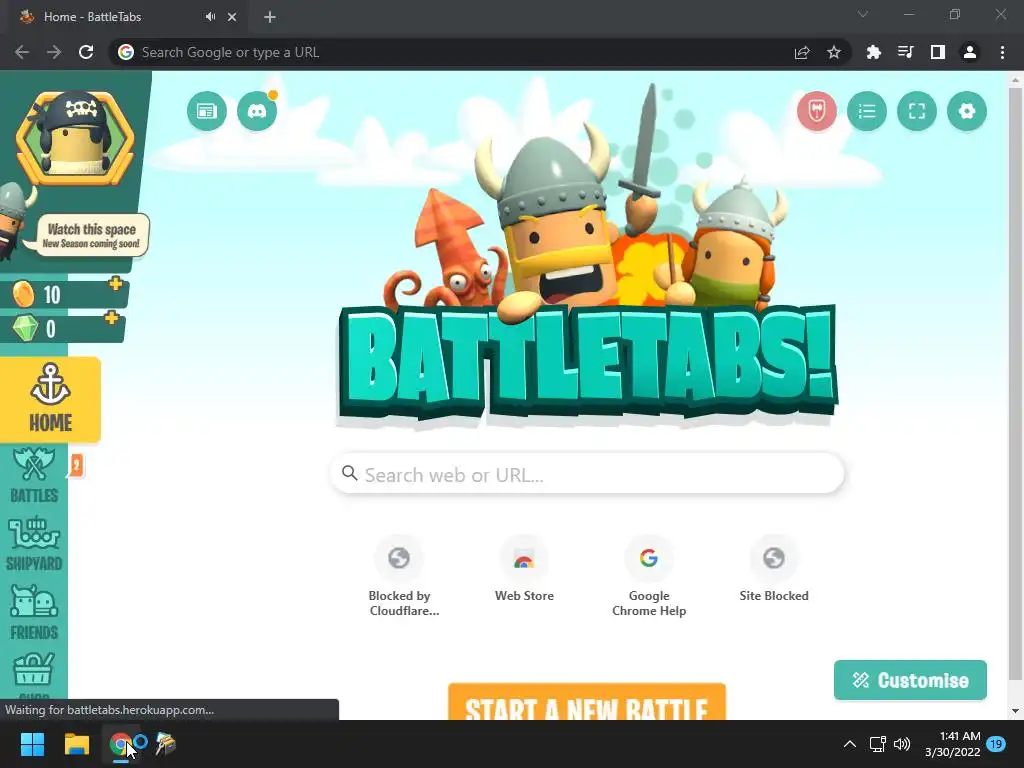Click the Customise button
The height and width of the screenshot is (768, 1024).
(910, 680)
